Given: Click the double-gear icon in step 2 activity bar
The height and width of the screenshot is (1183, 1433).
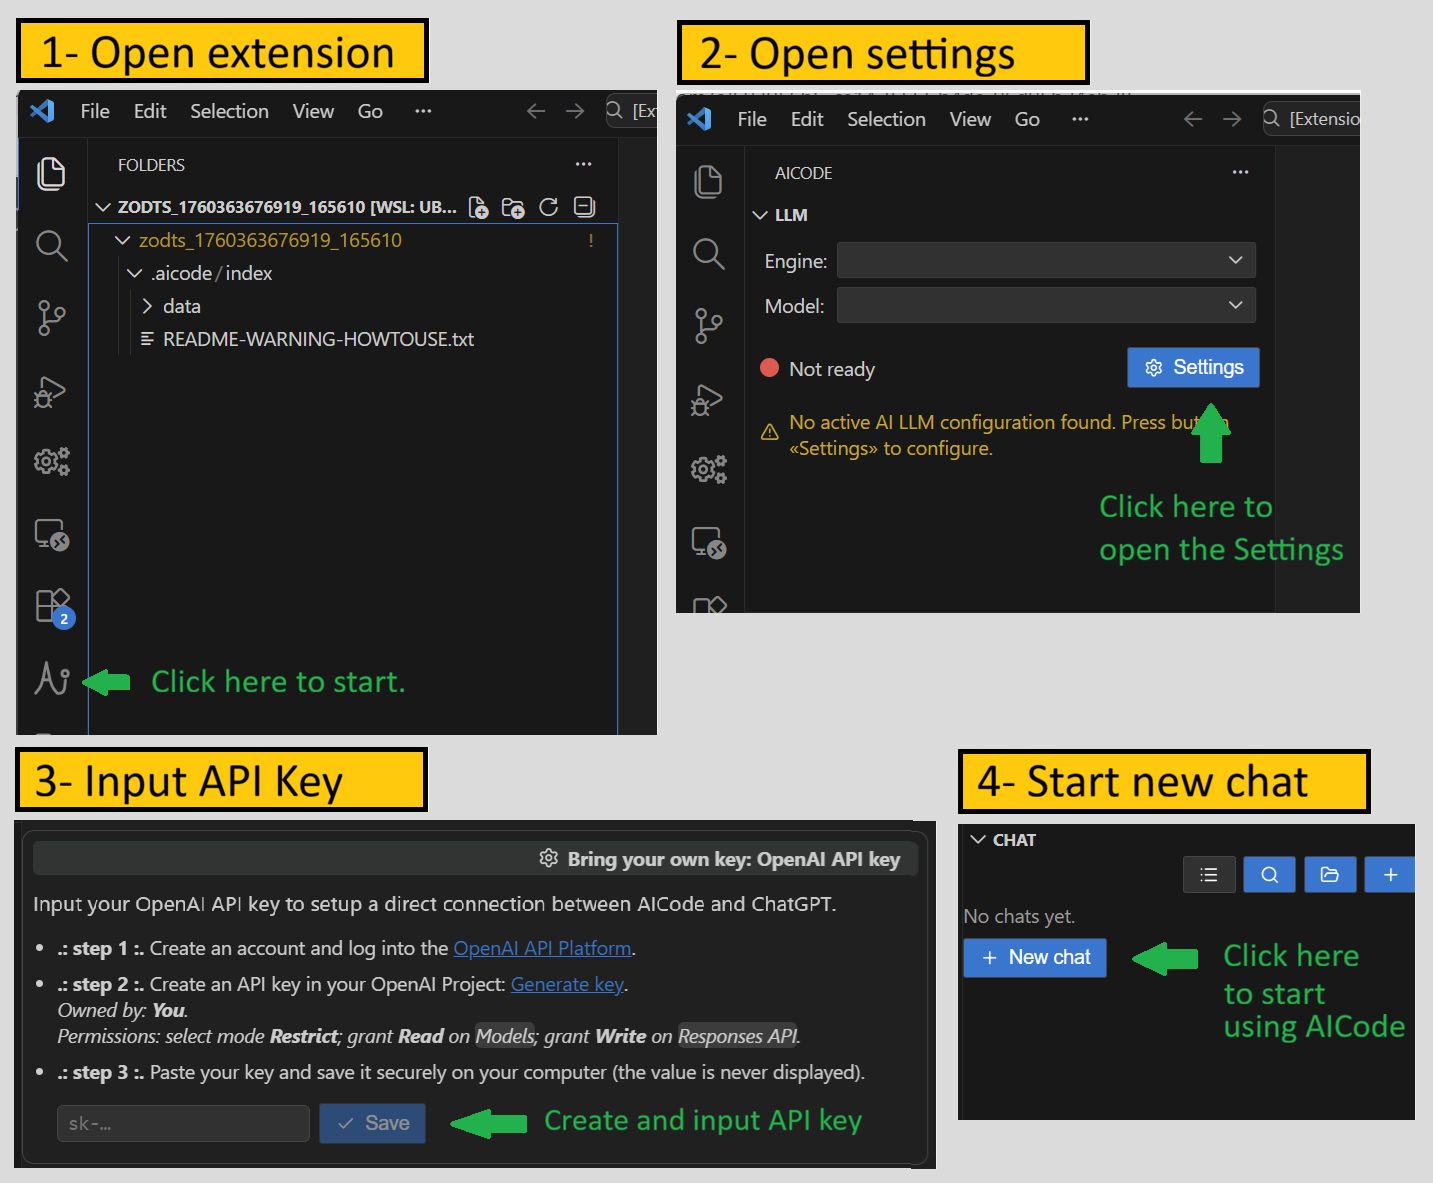Looking at the screenshot, I should (708, 469).
